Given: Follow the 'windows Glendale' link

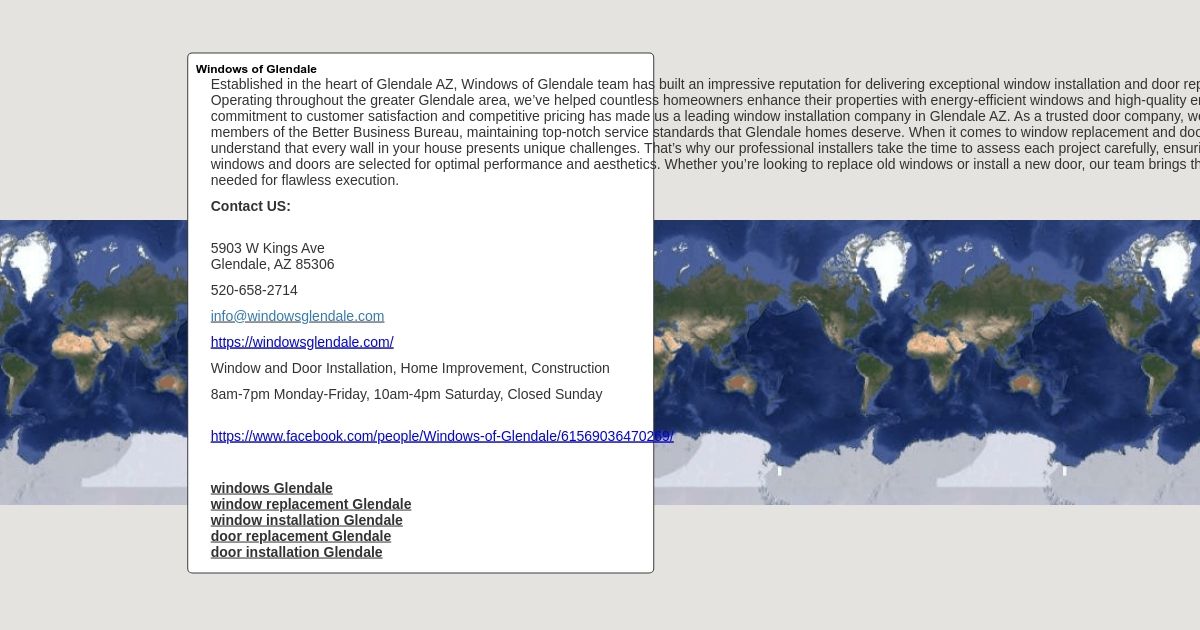Looking at the screenshot, I should pyautogui.click(x=271, y=488).
